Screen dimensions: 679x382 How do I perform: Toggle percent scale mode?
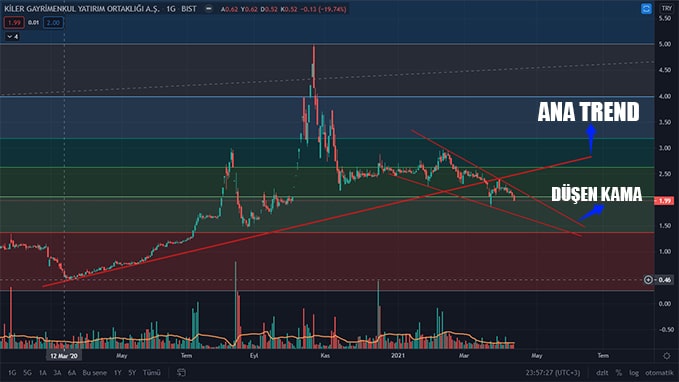pos(619,372)
